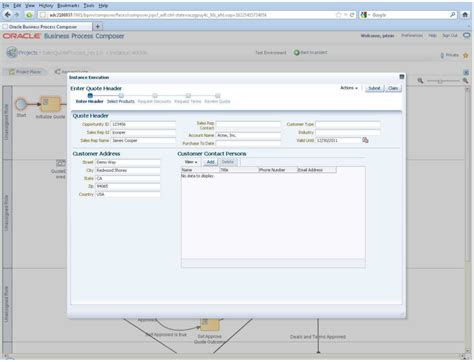Click the Private lock icon
Image resolution: width=474 pixels, height=362 pixels.
coord(442,55)
